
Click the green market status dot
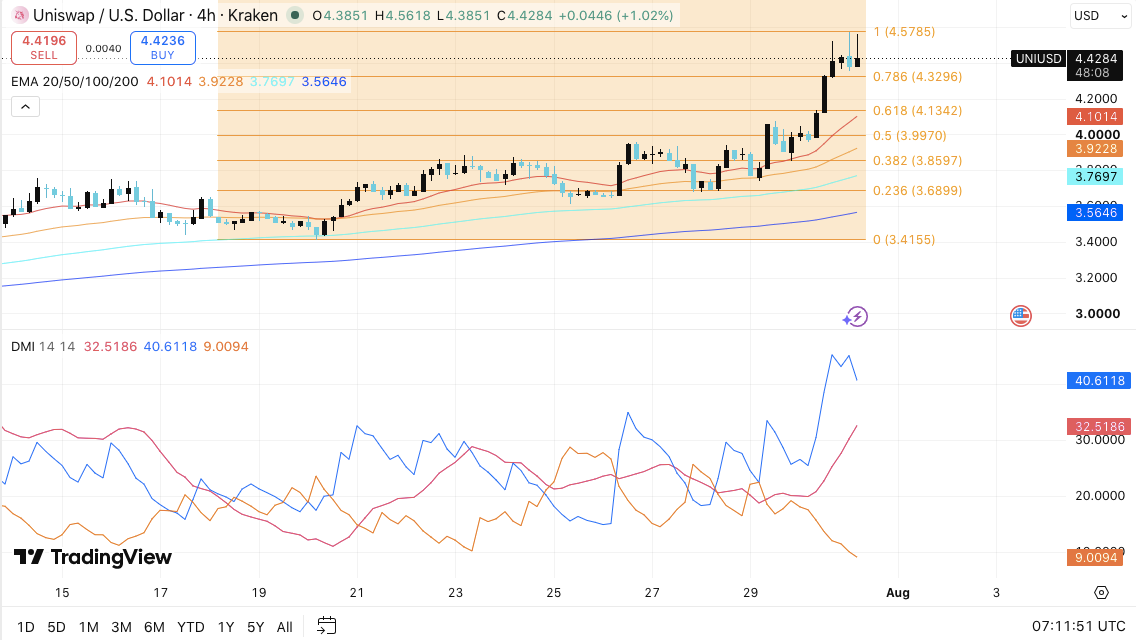tap(294, 15)
